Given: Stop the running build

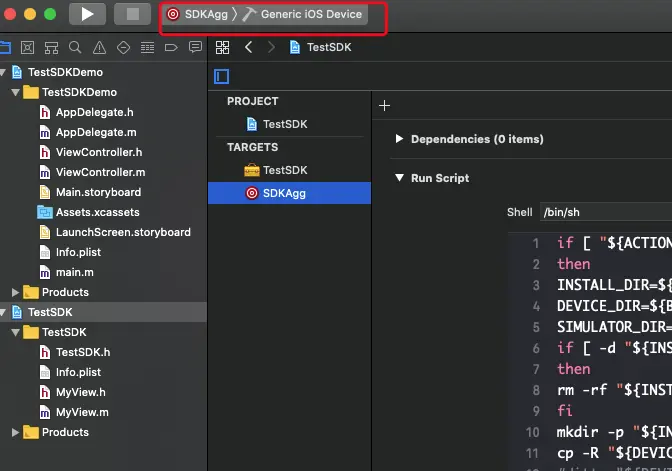Looking at the screenshot, I should (x=132, y=14).
